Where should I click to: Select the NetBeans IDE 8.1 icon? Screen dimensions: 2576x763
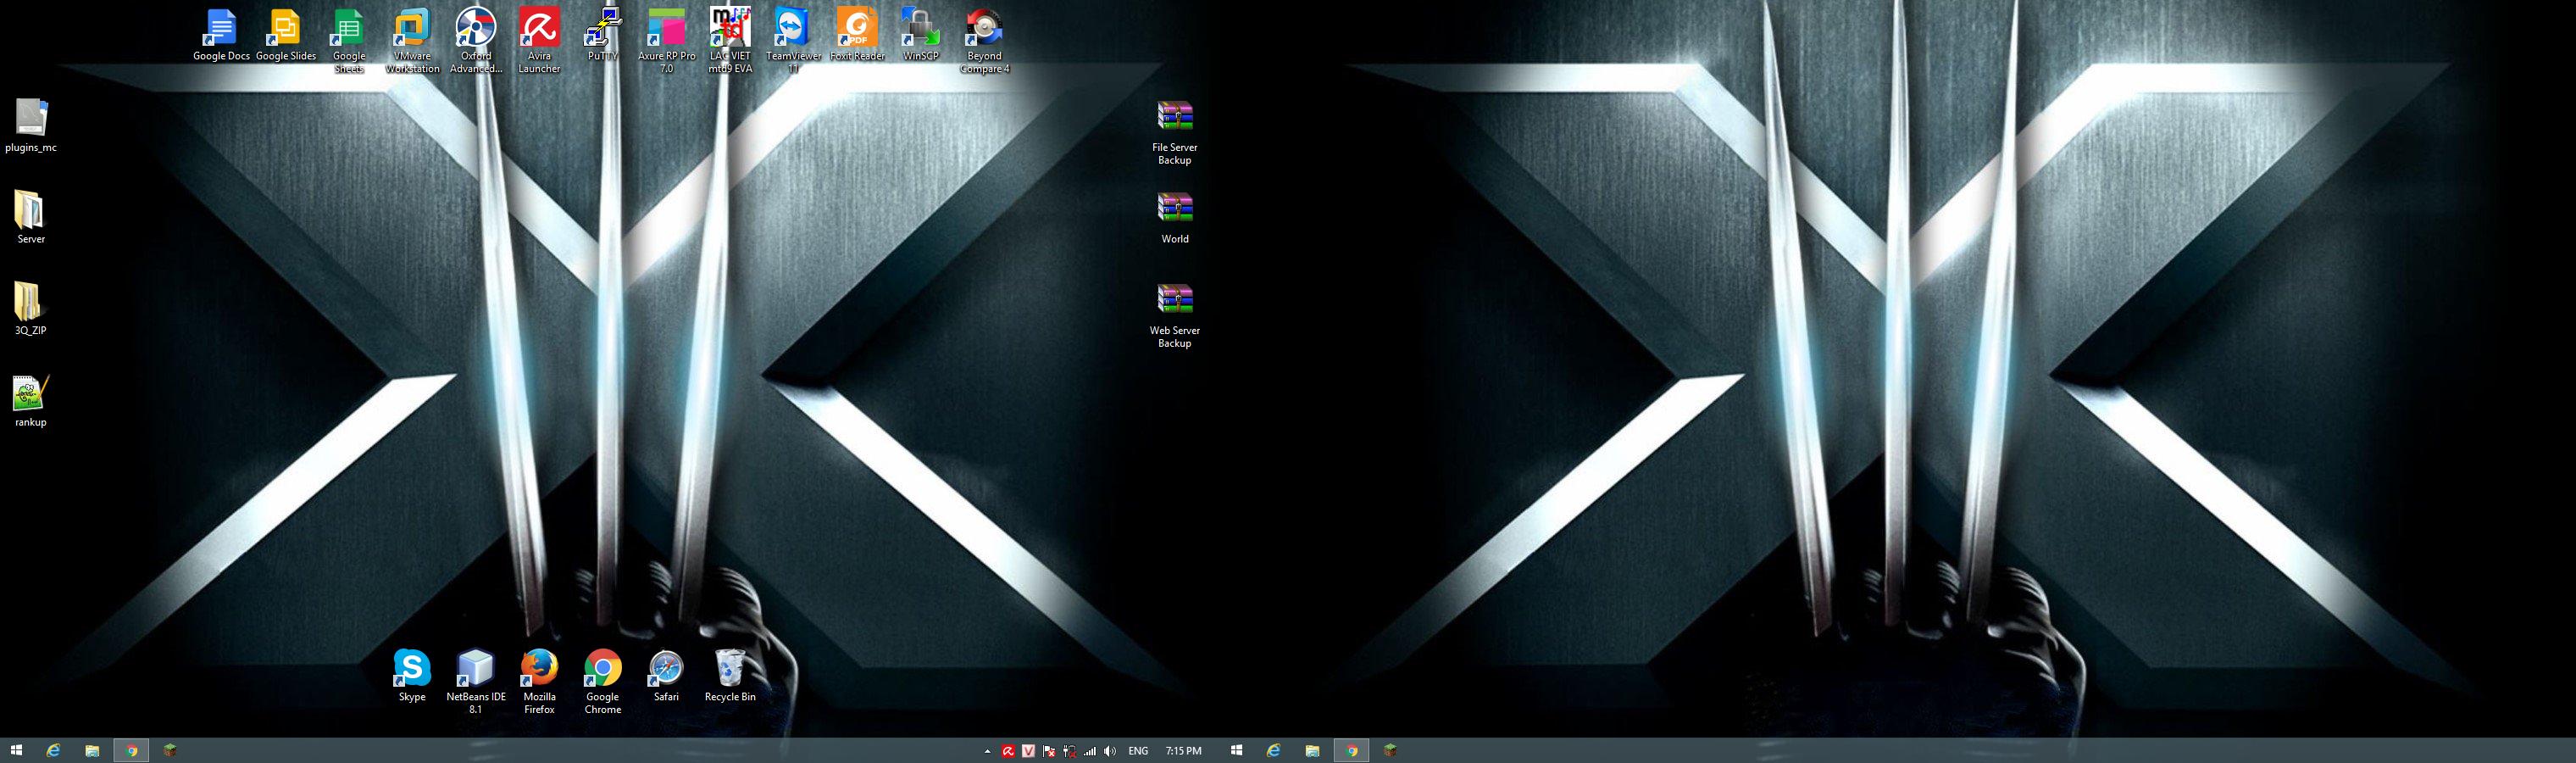476,669
